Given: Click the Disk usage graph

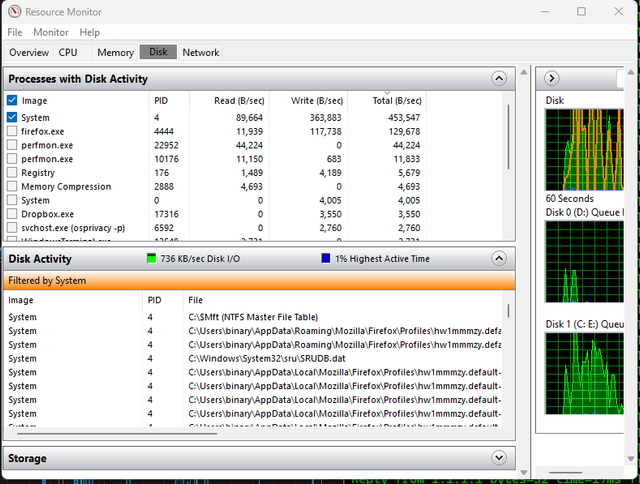Looking at the screenshot, I should tap(584, 150).
